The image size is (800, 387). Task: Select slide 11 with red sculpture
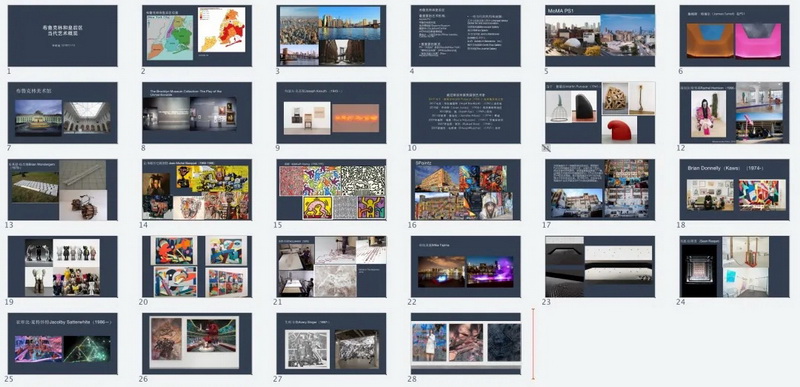pyautogui.click(x=600, y=113)
